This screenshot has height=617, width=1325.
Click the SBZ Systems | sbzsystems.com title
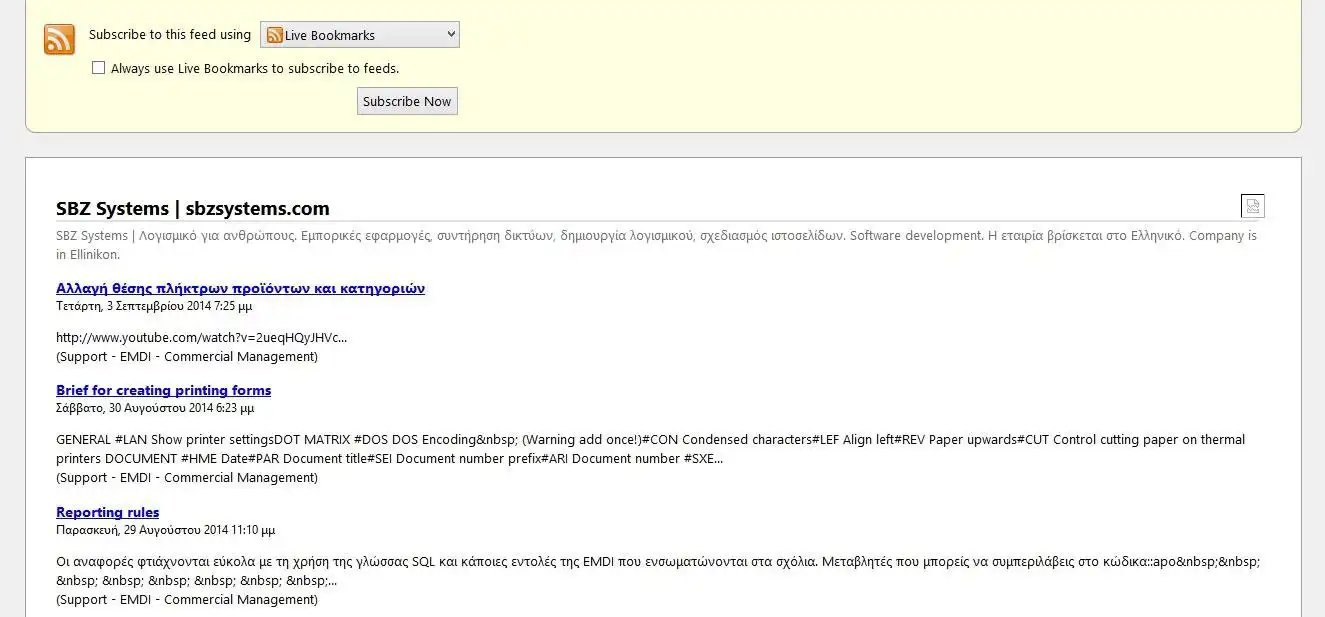193,208
